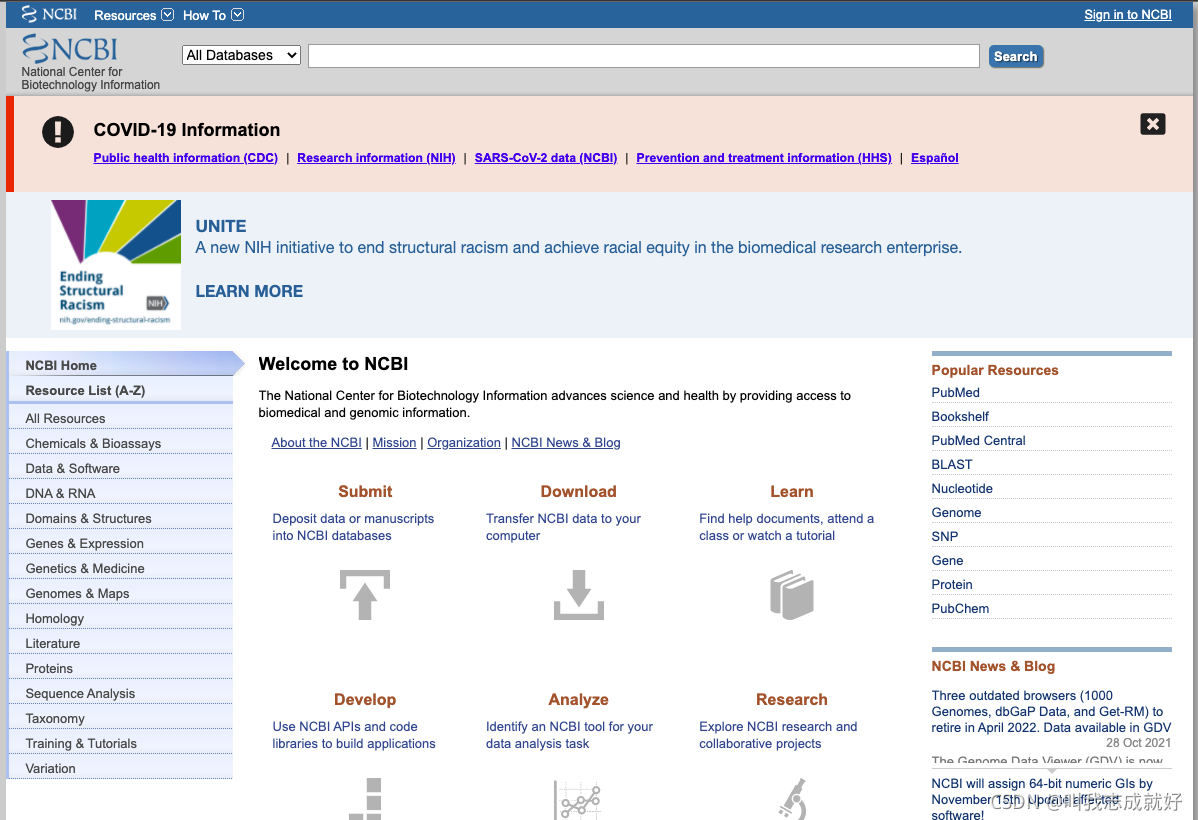Open the Resources dropdown menu

coord(134,15)
